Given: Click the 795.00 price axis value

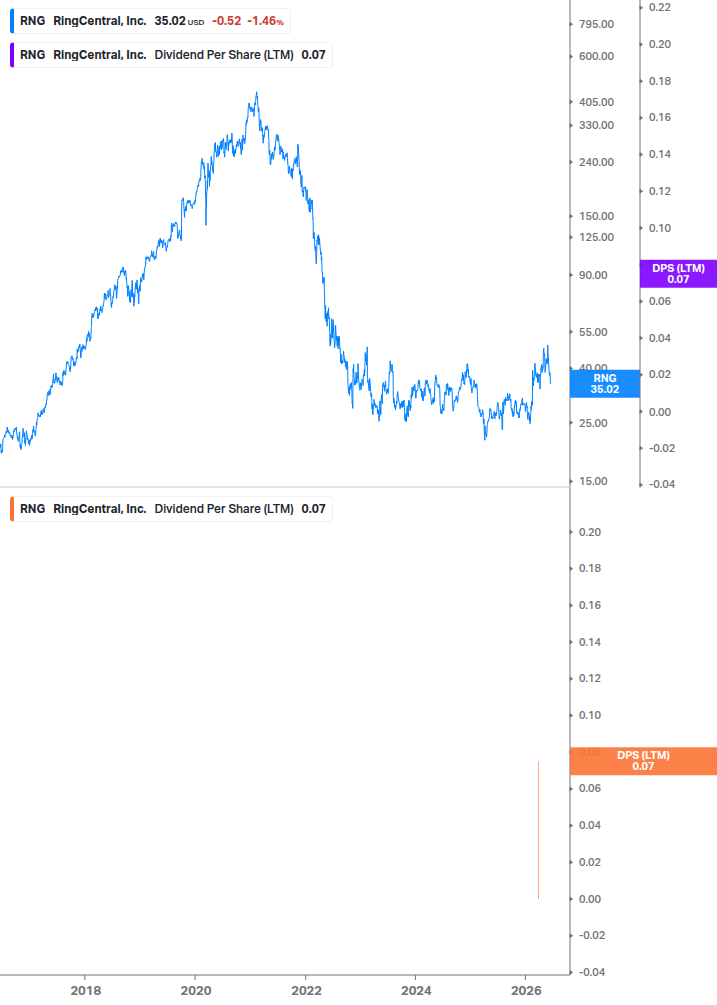Looking at the screenshot, I should click(x=596, y=24).
